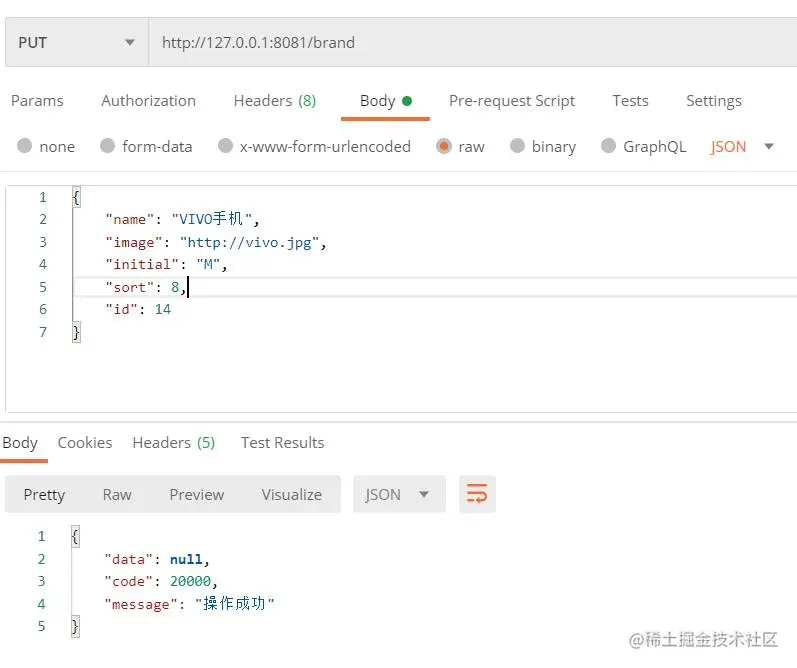Switch response view to Preview
The width and height of the screenshot is (797, 668).
[197, 495]
